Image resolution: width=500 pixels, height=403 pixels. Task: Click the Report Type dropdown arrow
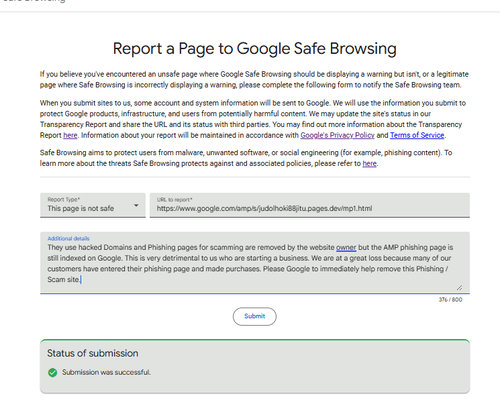coord(136,205)
